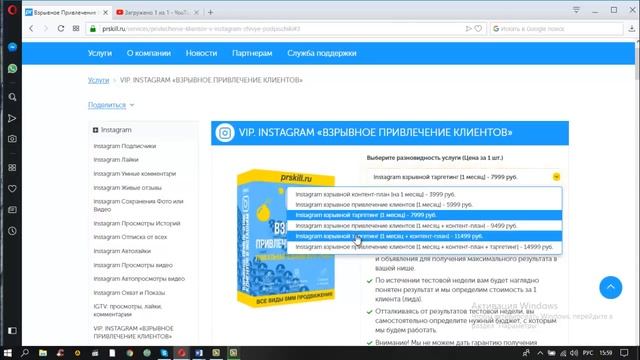Click the sidebar search icon

[12, 97]
